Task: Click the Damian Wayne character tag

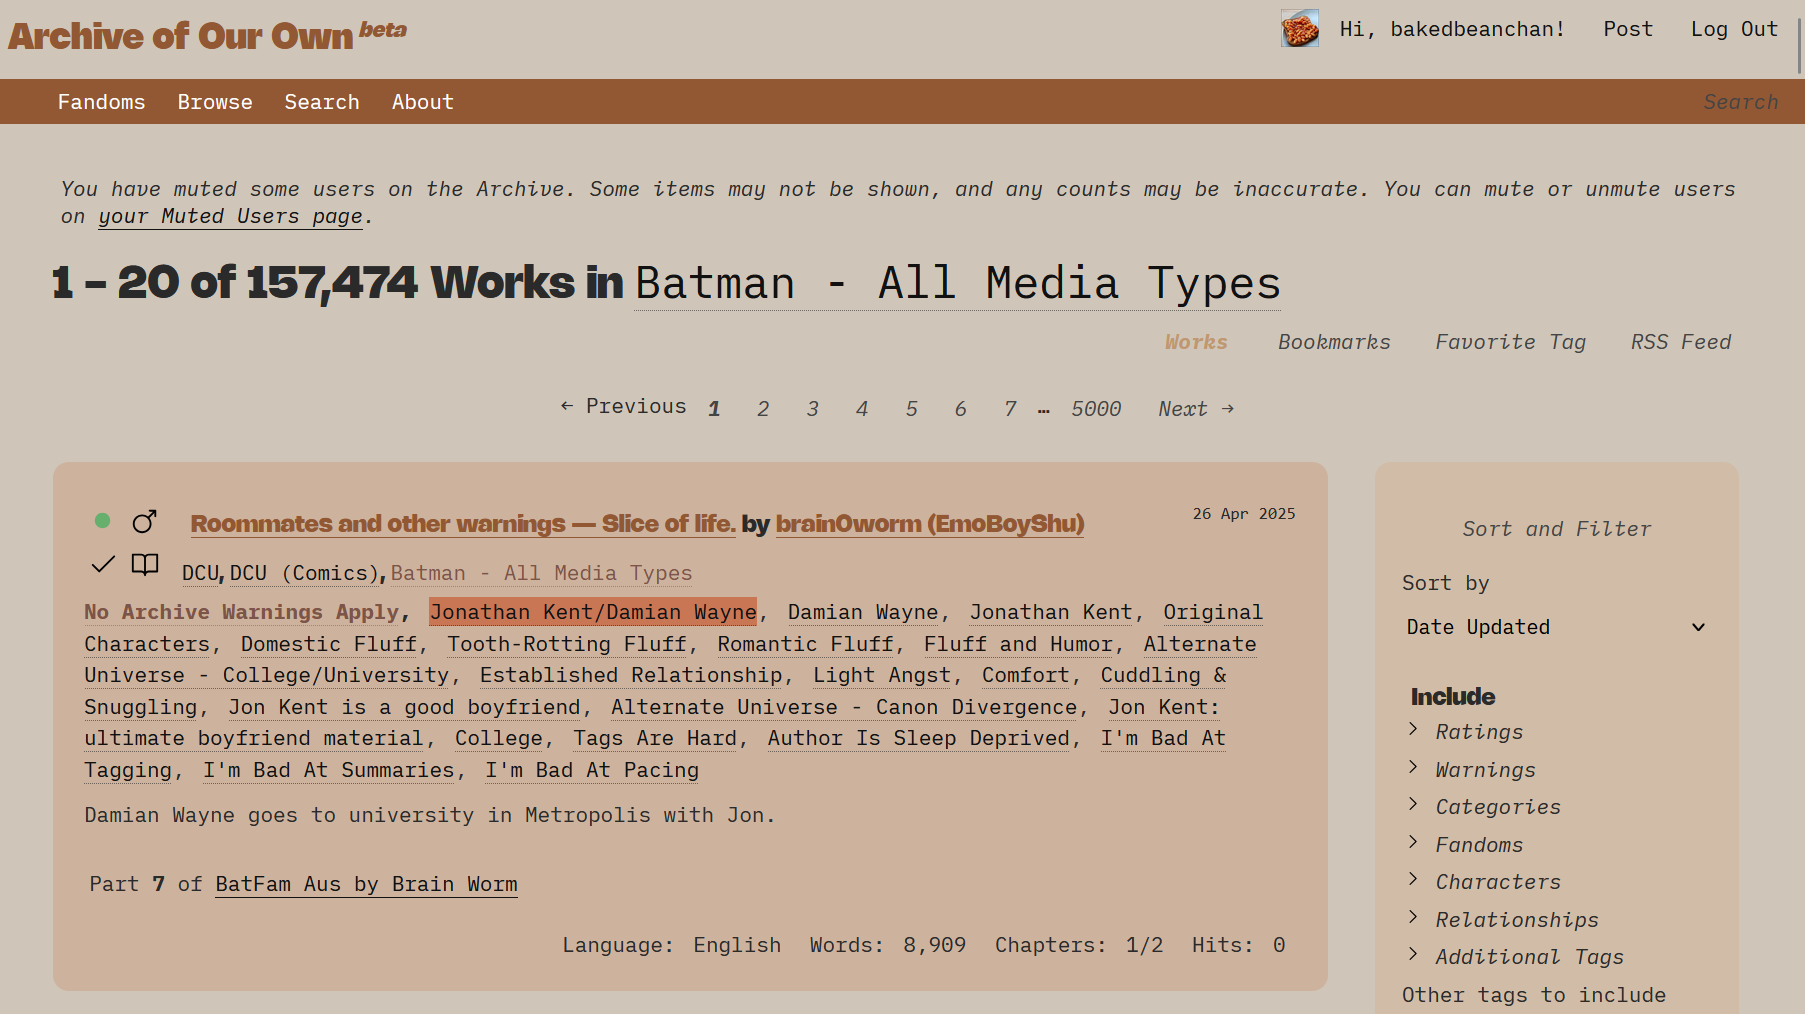Action: click(863, 612)
